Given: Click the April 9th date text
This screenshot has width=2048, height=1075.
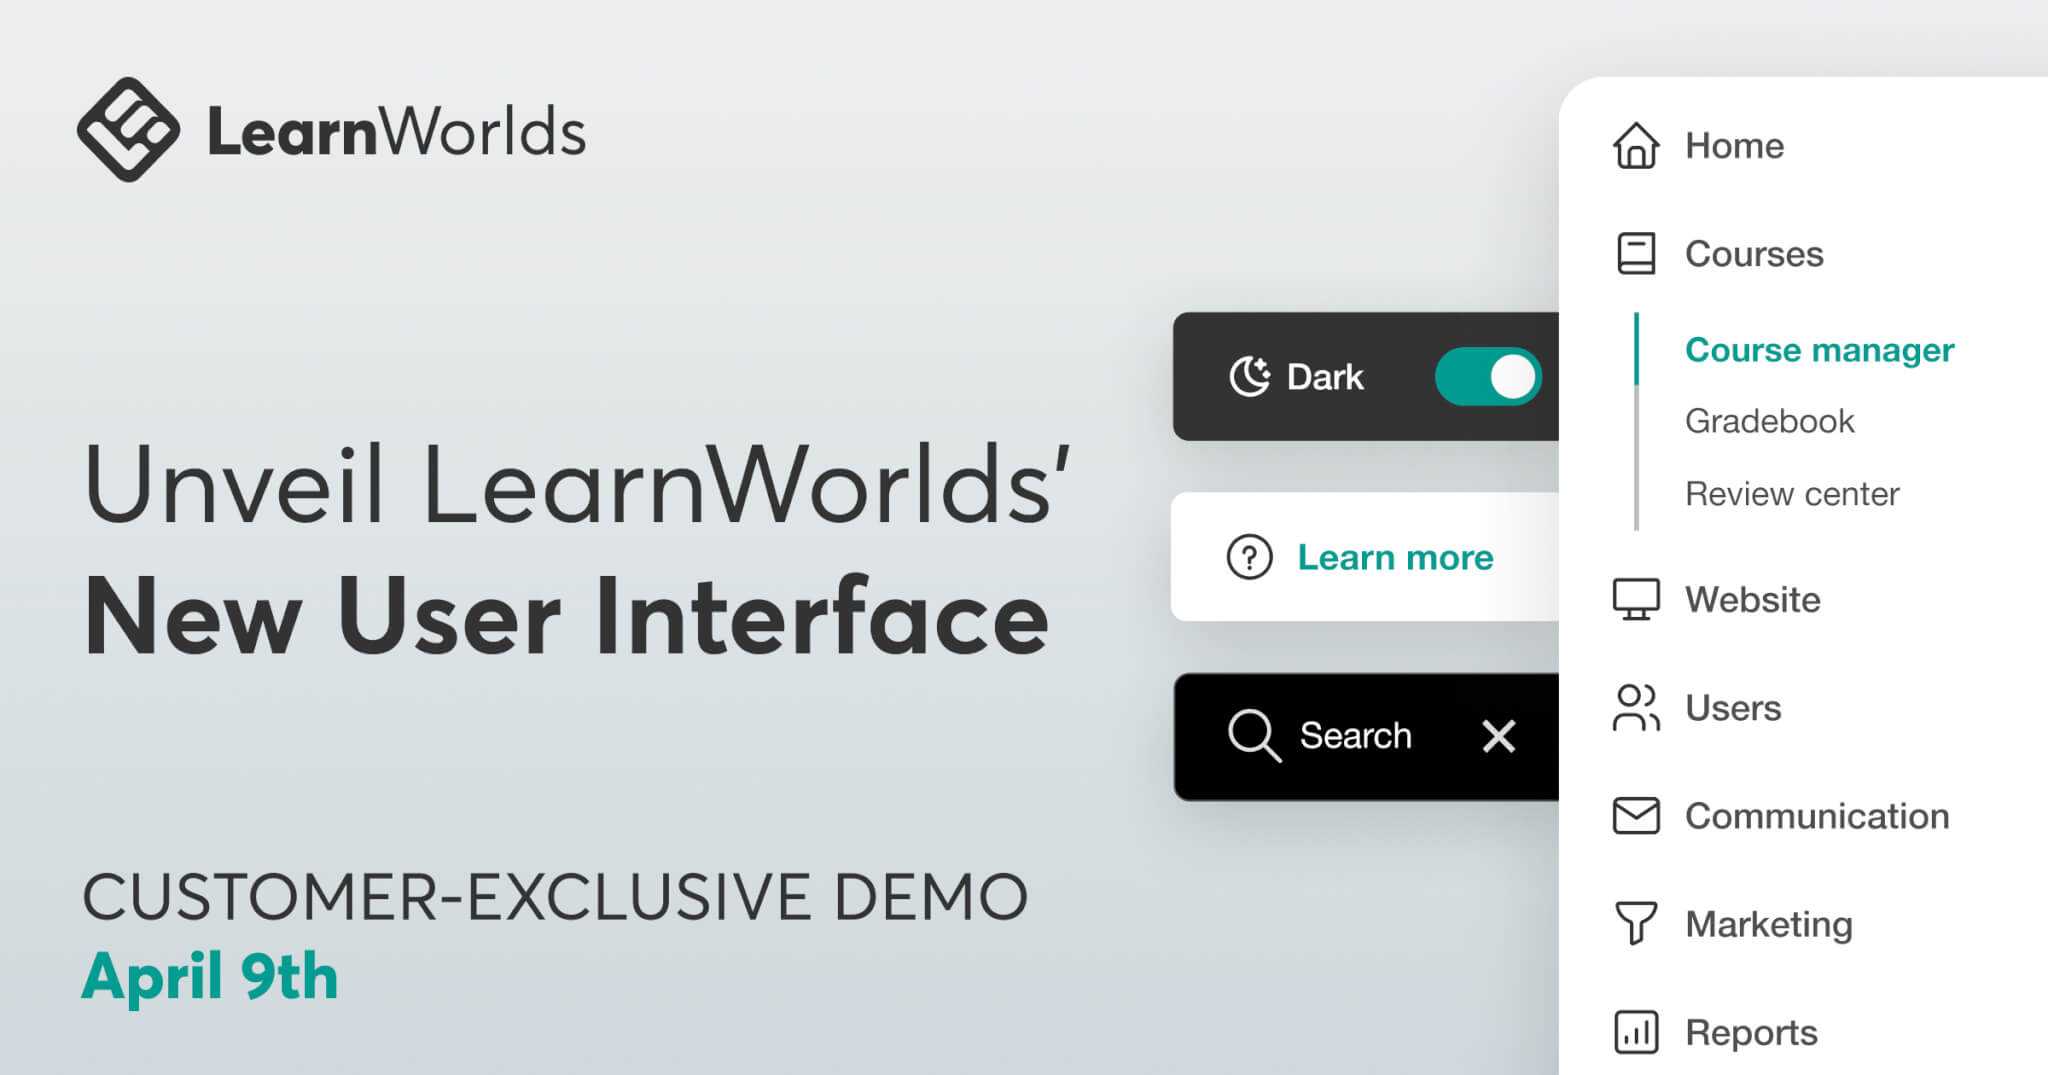Looking at the screenshot, I should tap(210, 974).
